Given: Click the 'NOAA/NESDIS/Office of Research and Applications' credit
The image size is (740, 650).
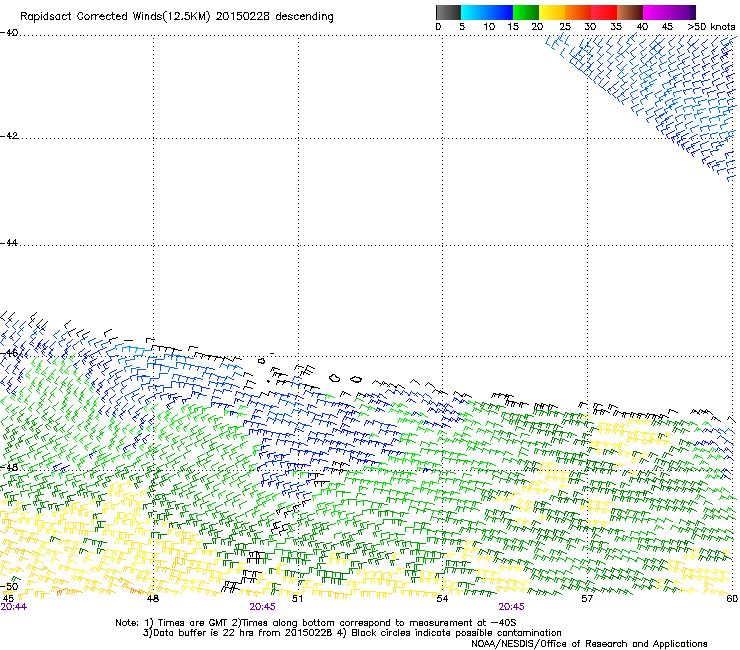Looking at the screenshot, I should coord(589,644).
